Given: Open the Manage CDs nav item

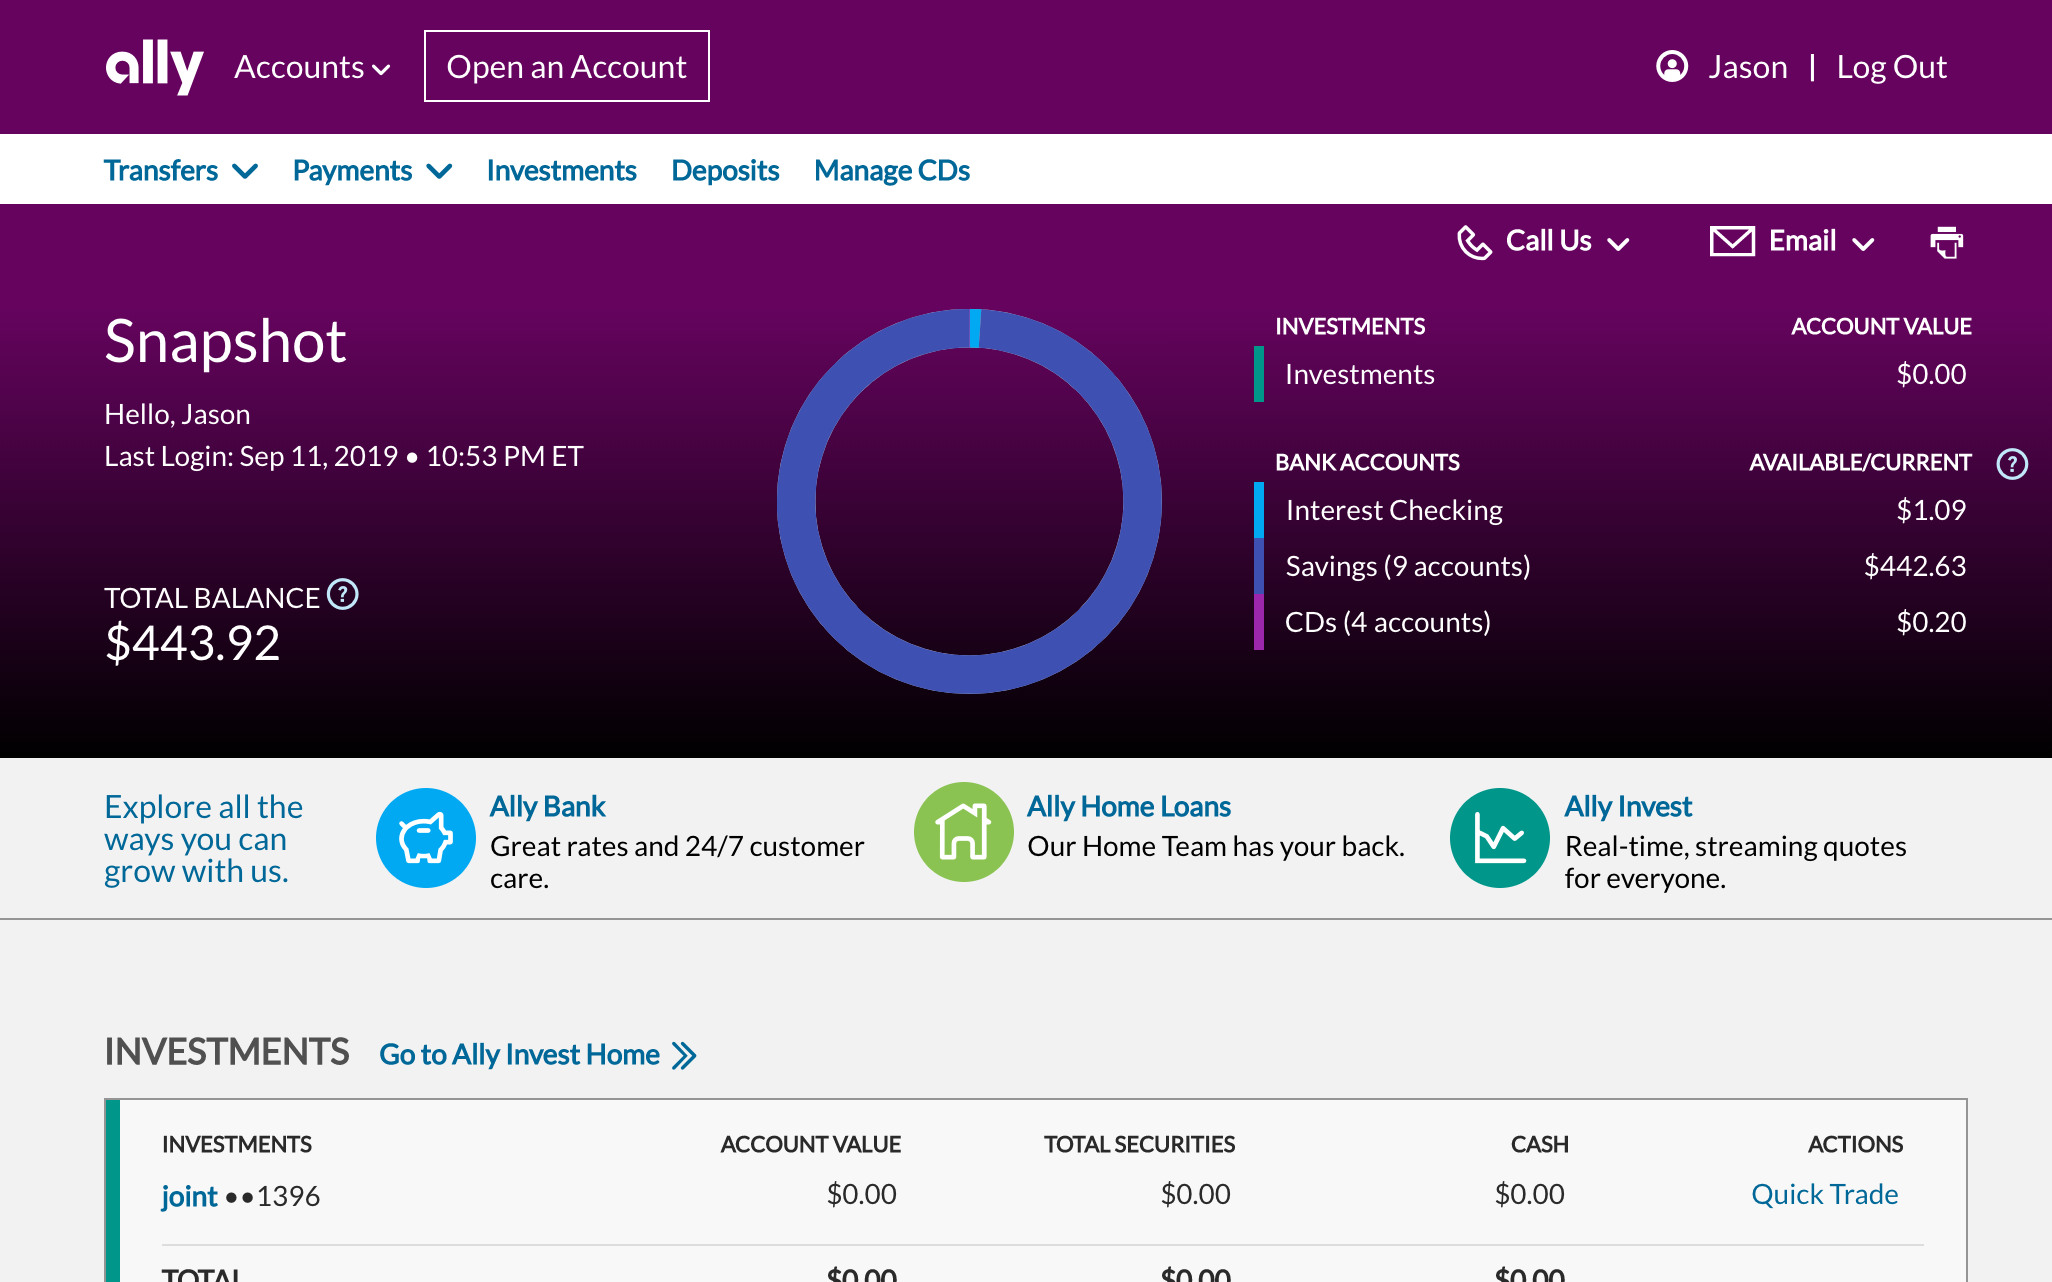Looking at the screenshot, I should click(x=892, y=171).
